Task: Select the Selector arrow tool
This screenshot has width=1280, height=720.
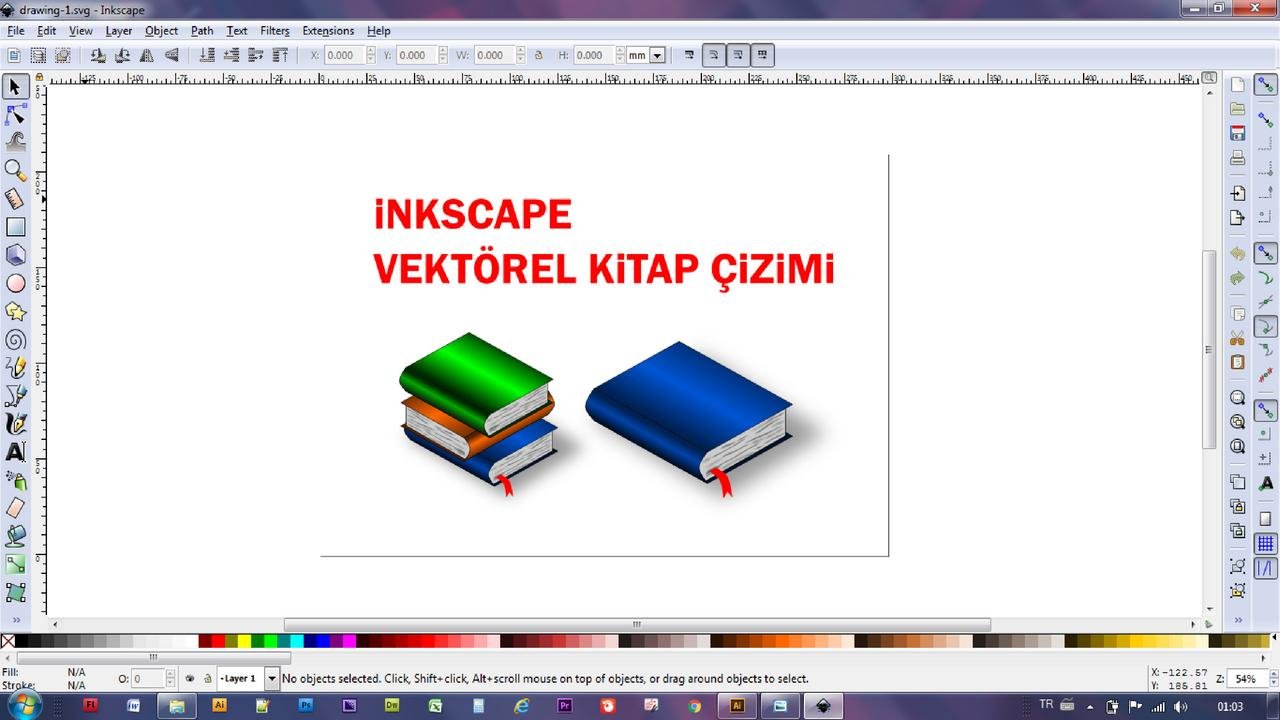Action: pyautogui.click(x=15, y=88)
